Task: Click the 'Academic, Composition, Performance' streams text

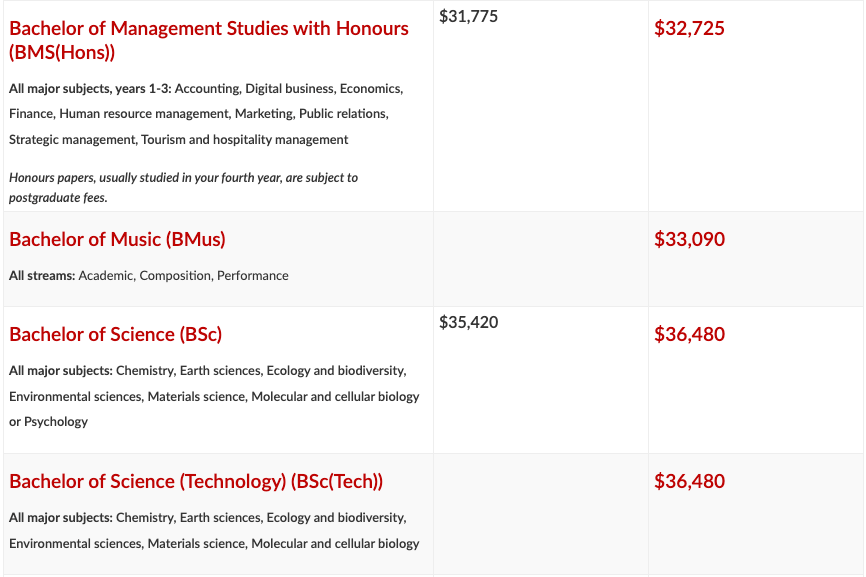Action: pos(183,275)
